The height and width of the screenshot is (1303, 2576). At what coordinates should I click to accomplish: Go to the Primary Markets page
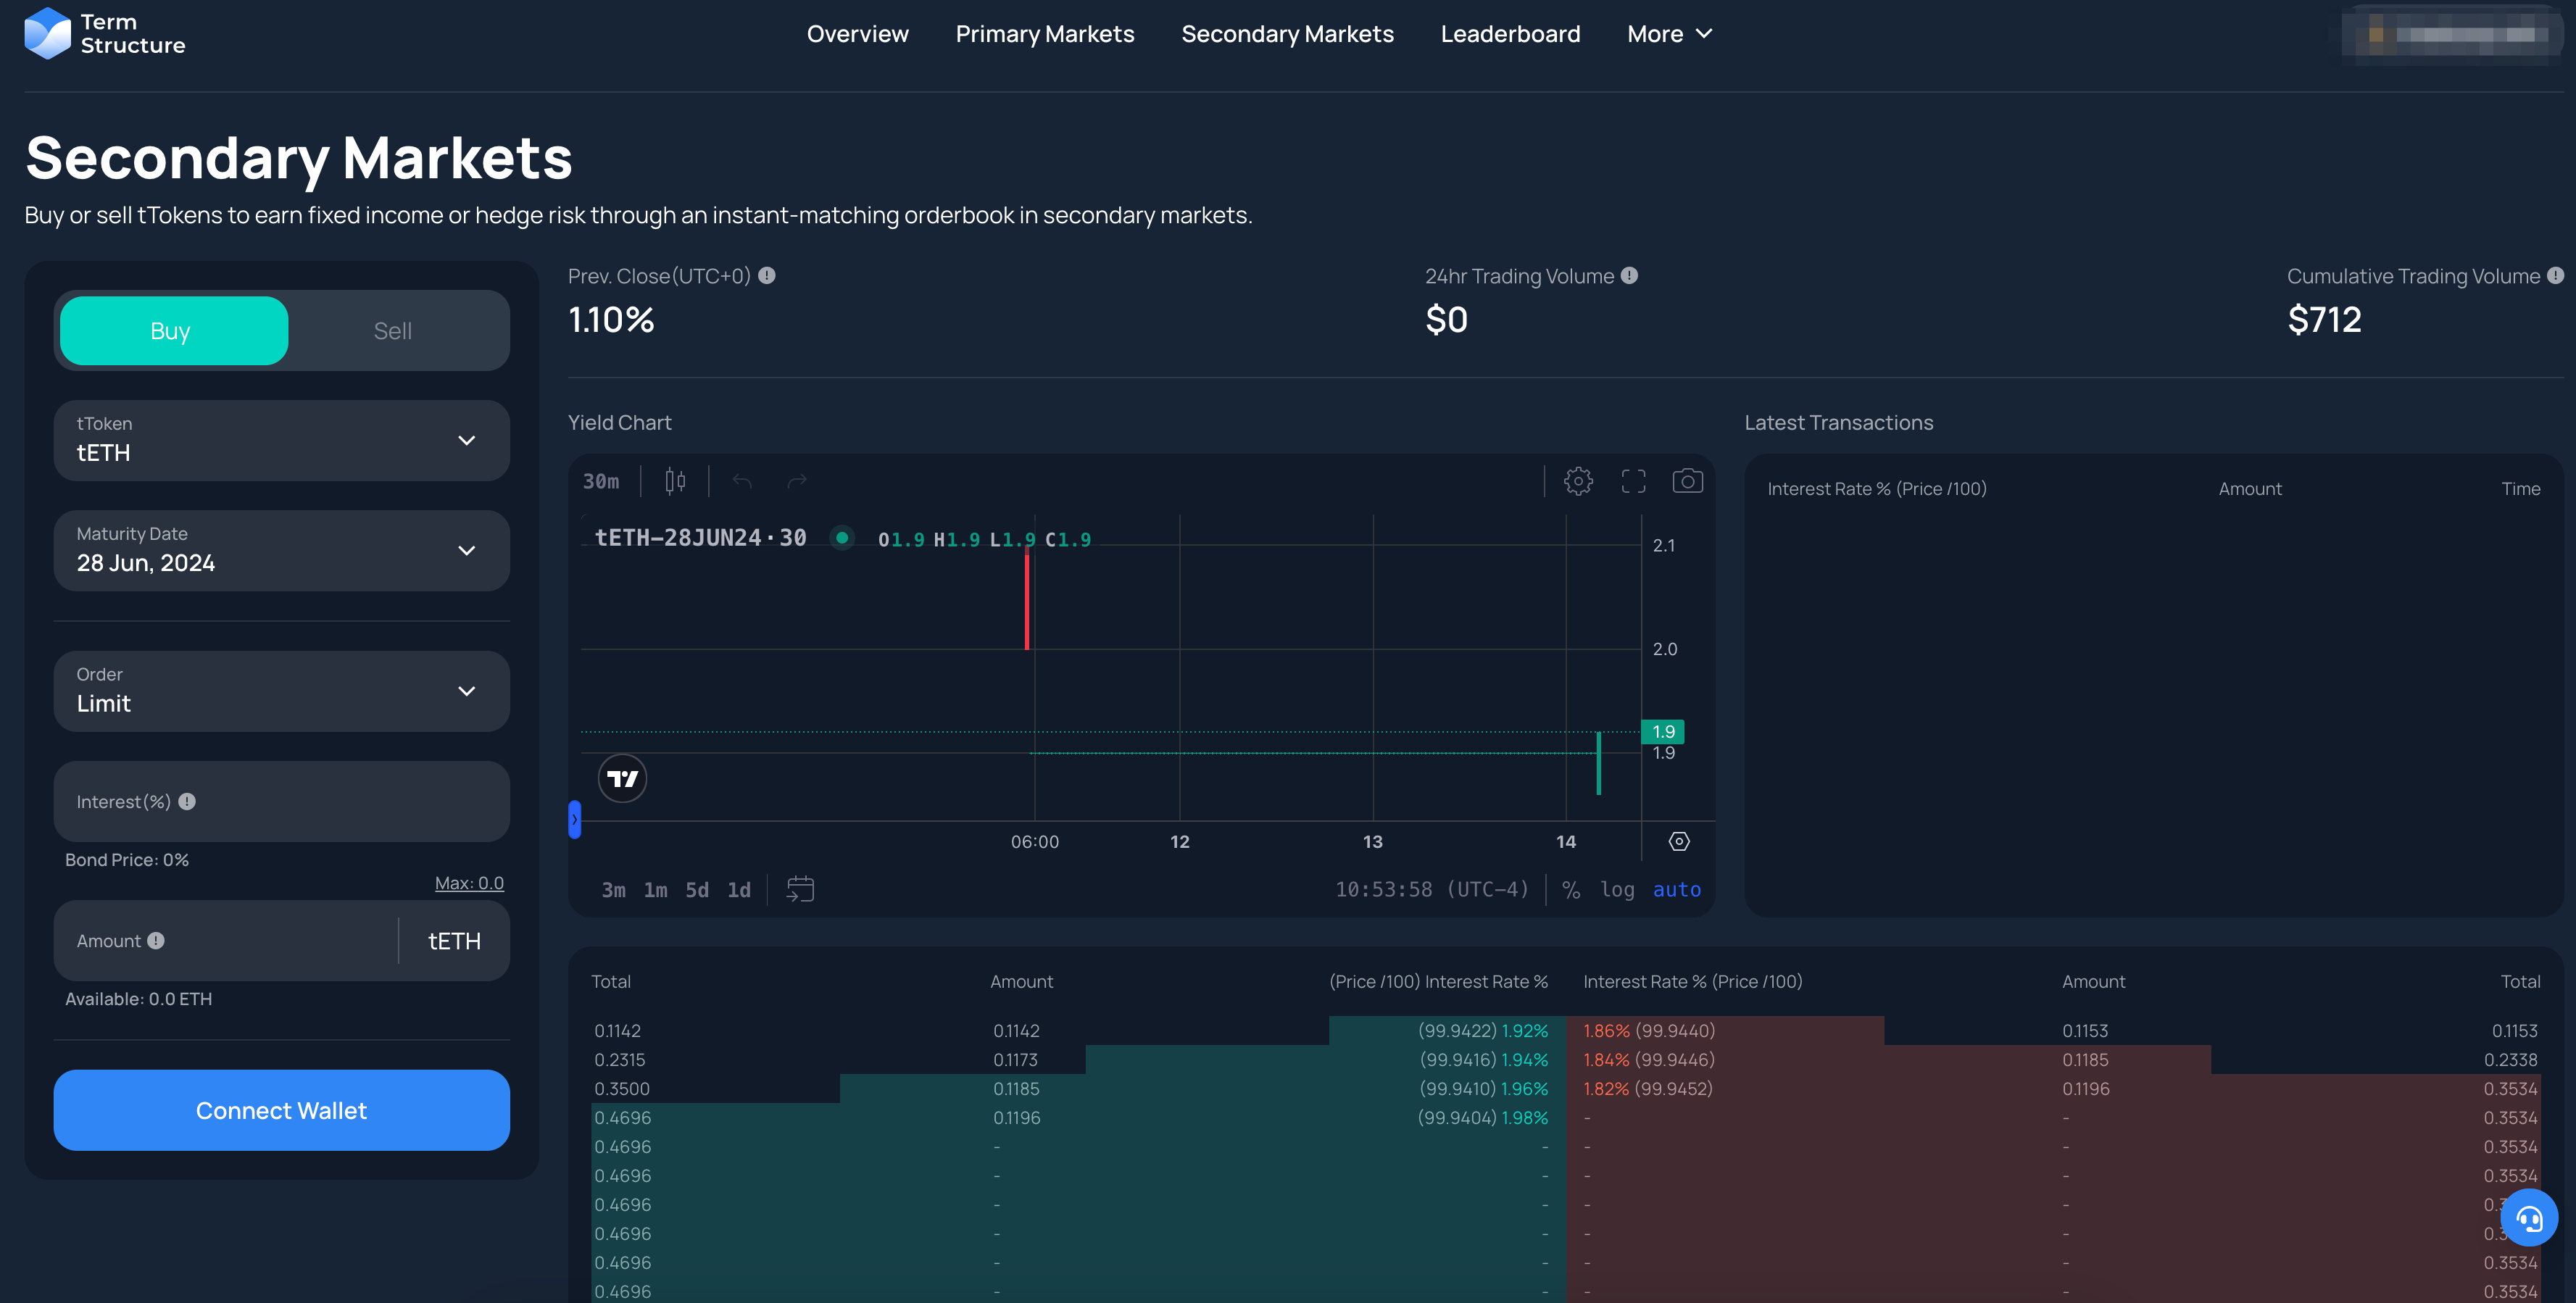click(x=1044, y=34)
